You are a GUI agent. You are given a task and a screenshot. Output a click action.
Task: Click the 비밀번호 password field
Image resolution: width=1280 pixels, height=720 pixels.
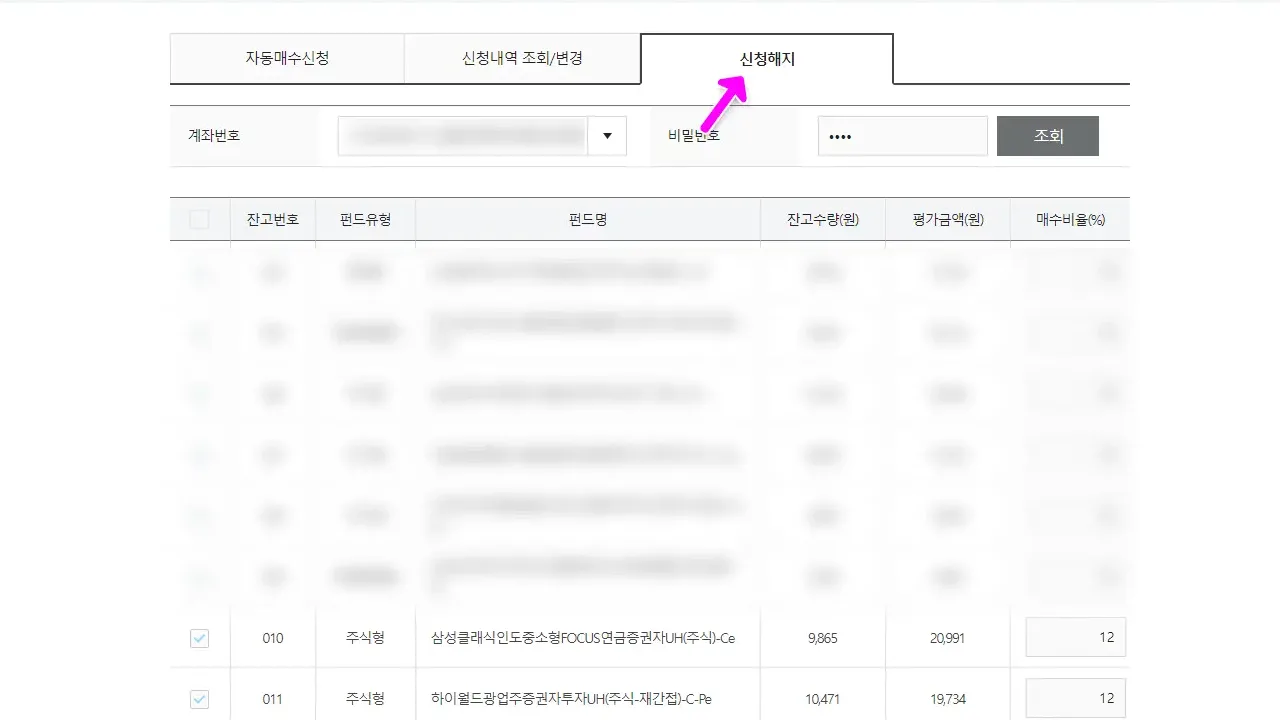click(903, 136)
